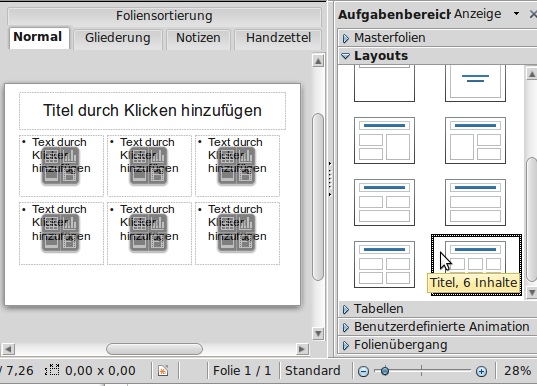Click insert-chart icon in top-left content box
The image size is (537, 386).
[70, 157]
